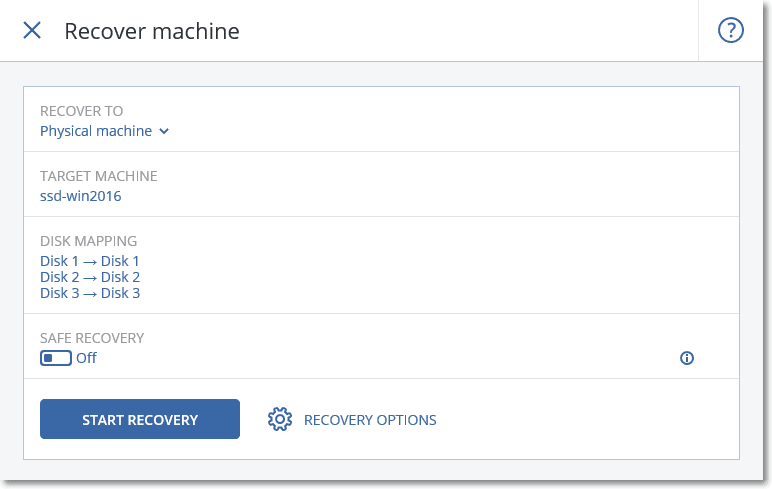This screenshot has height=489, width=772.
Task: Click the gear icon beside Recovery Options
Action: [x=279, y=420]
